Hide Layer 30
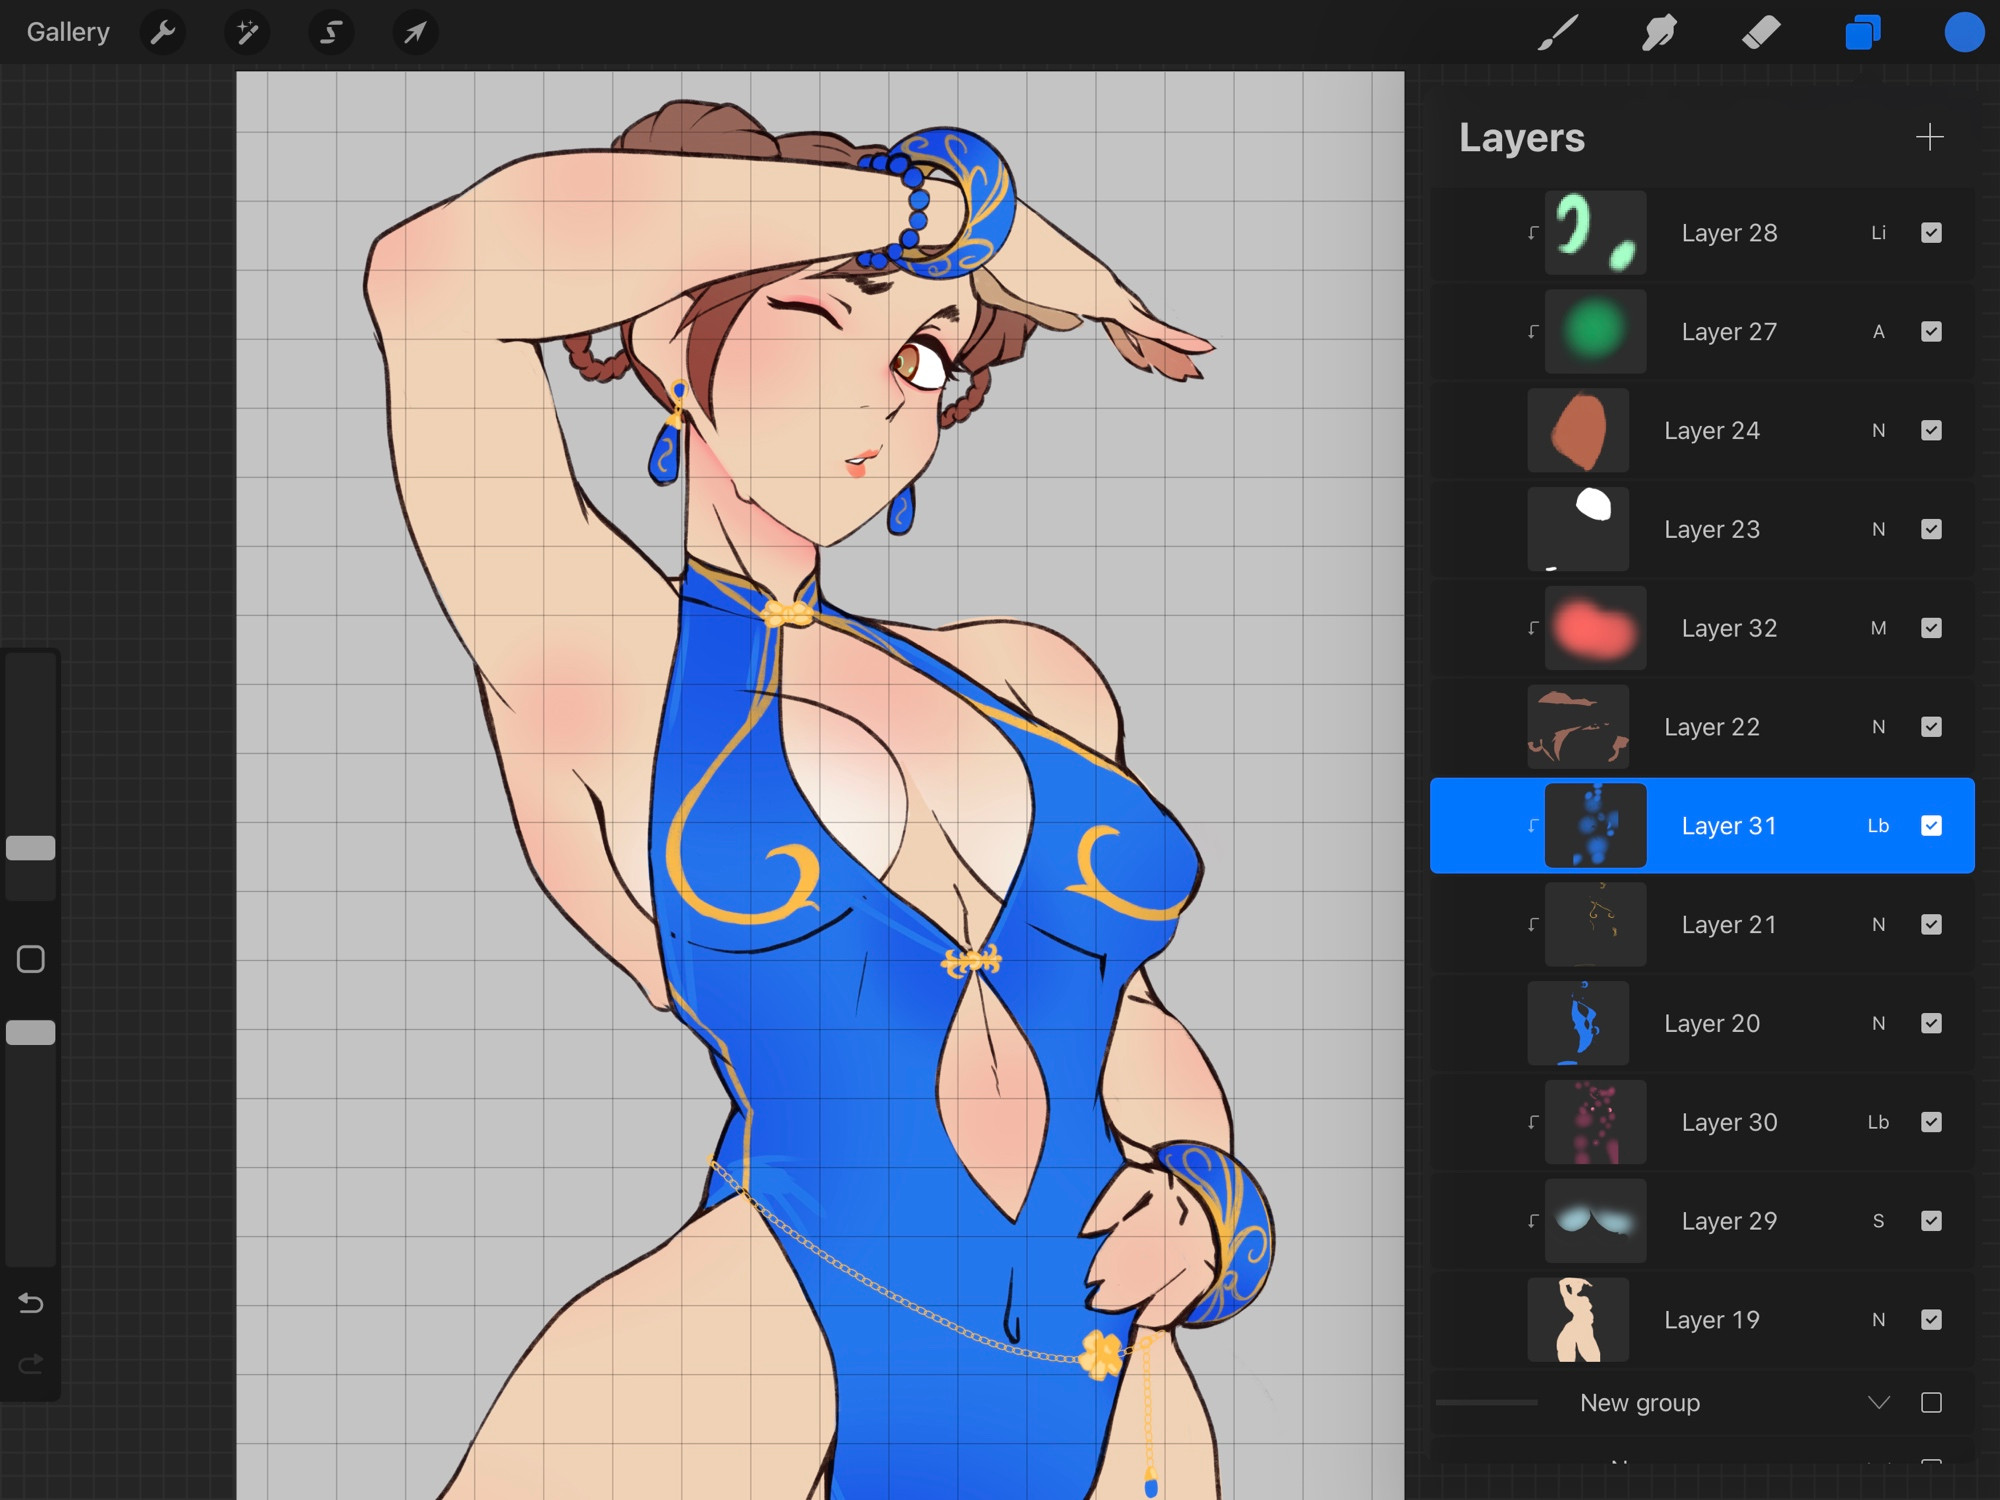Image resolution: width=2000 pixels, height=1500 pixels. coord(1931,1122)
